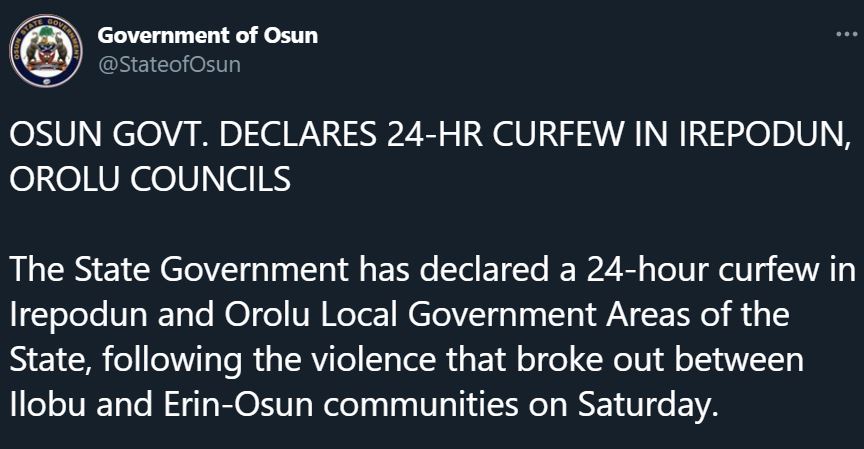
Task: Click The State Government at paragraph start
Action: click(x=179, y=270)
